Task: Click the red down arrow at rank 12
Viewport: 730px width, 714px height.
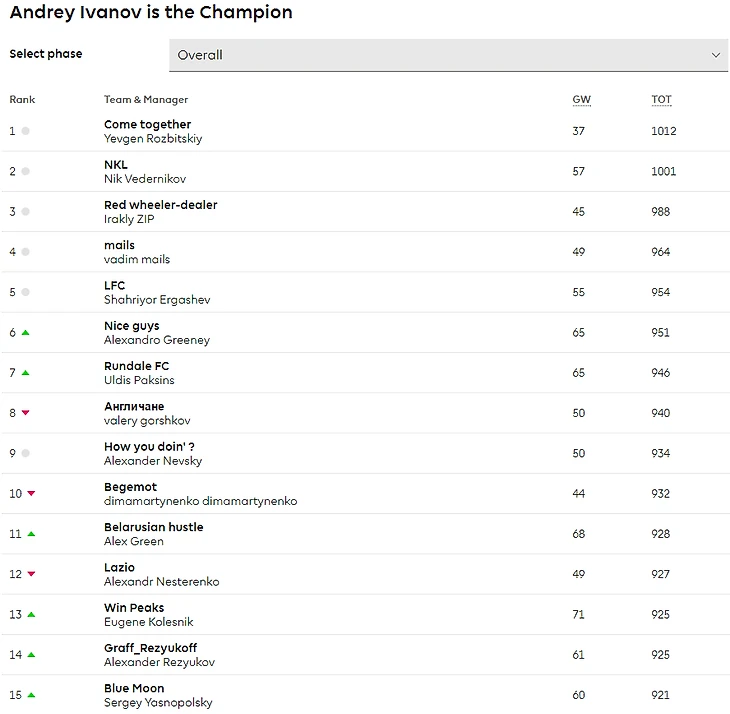Action: (x=31, y=574)
